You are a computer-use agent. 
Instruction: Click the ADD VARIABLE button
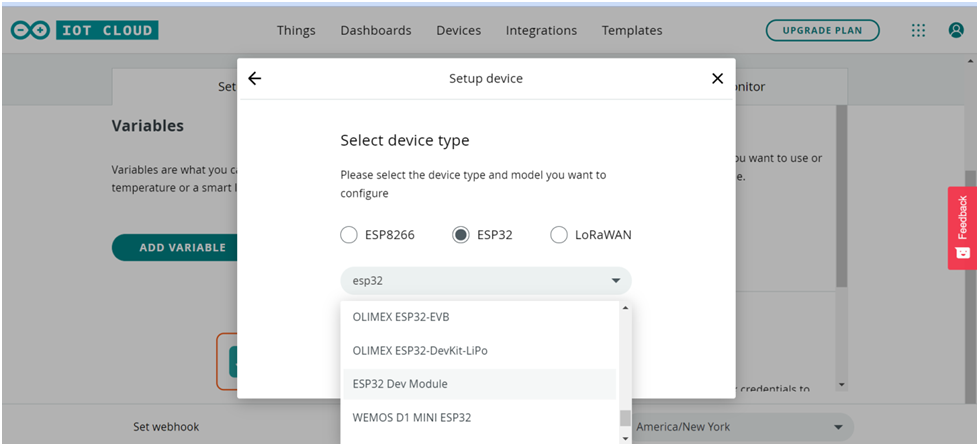[x=175, y=248]
